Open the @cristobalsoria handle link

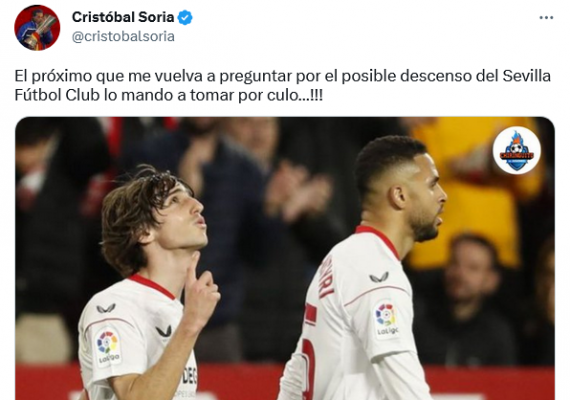123,36
